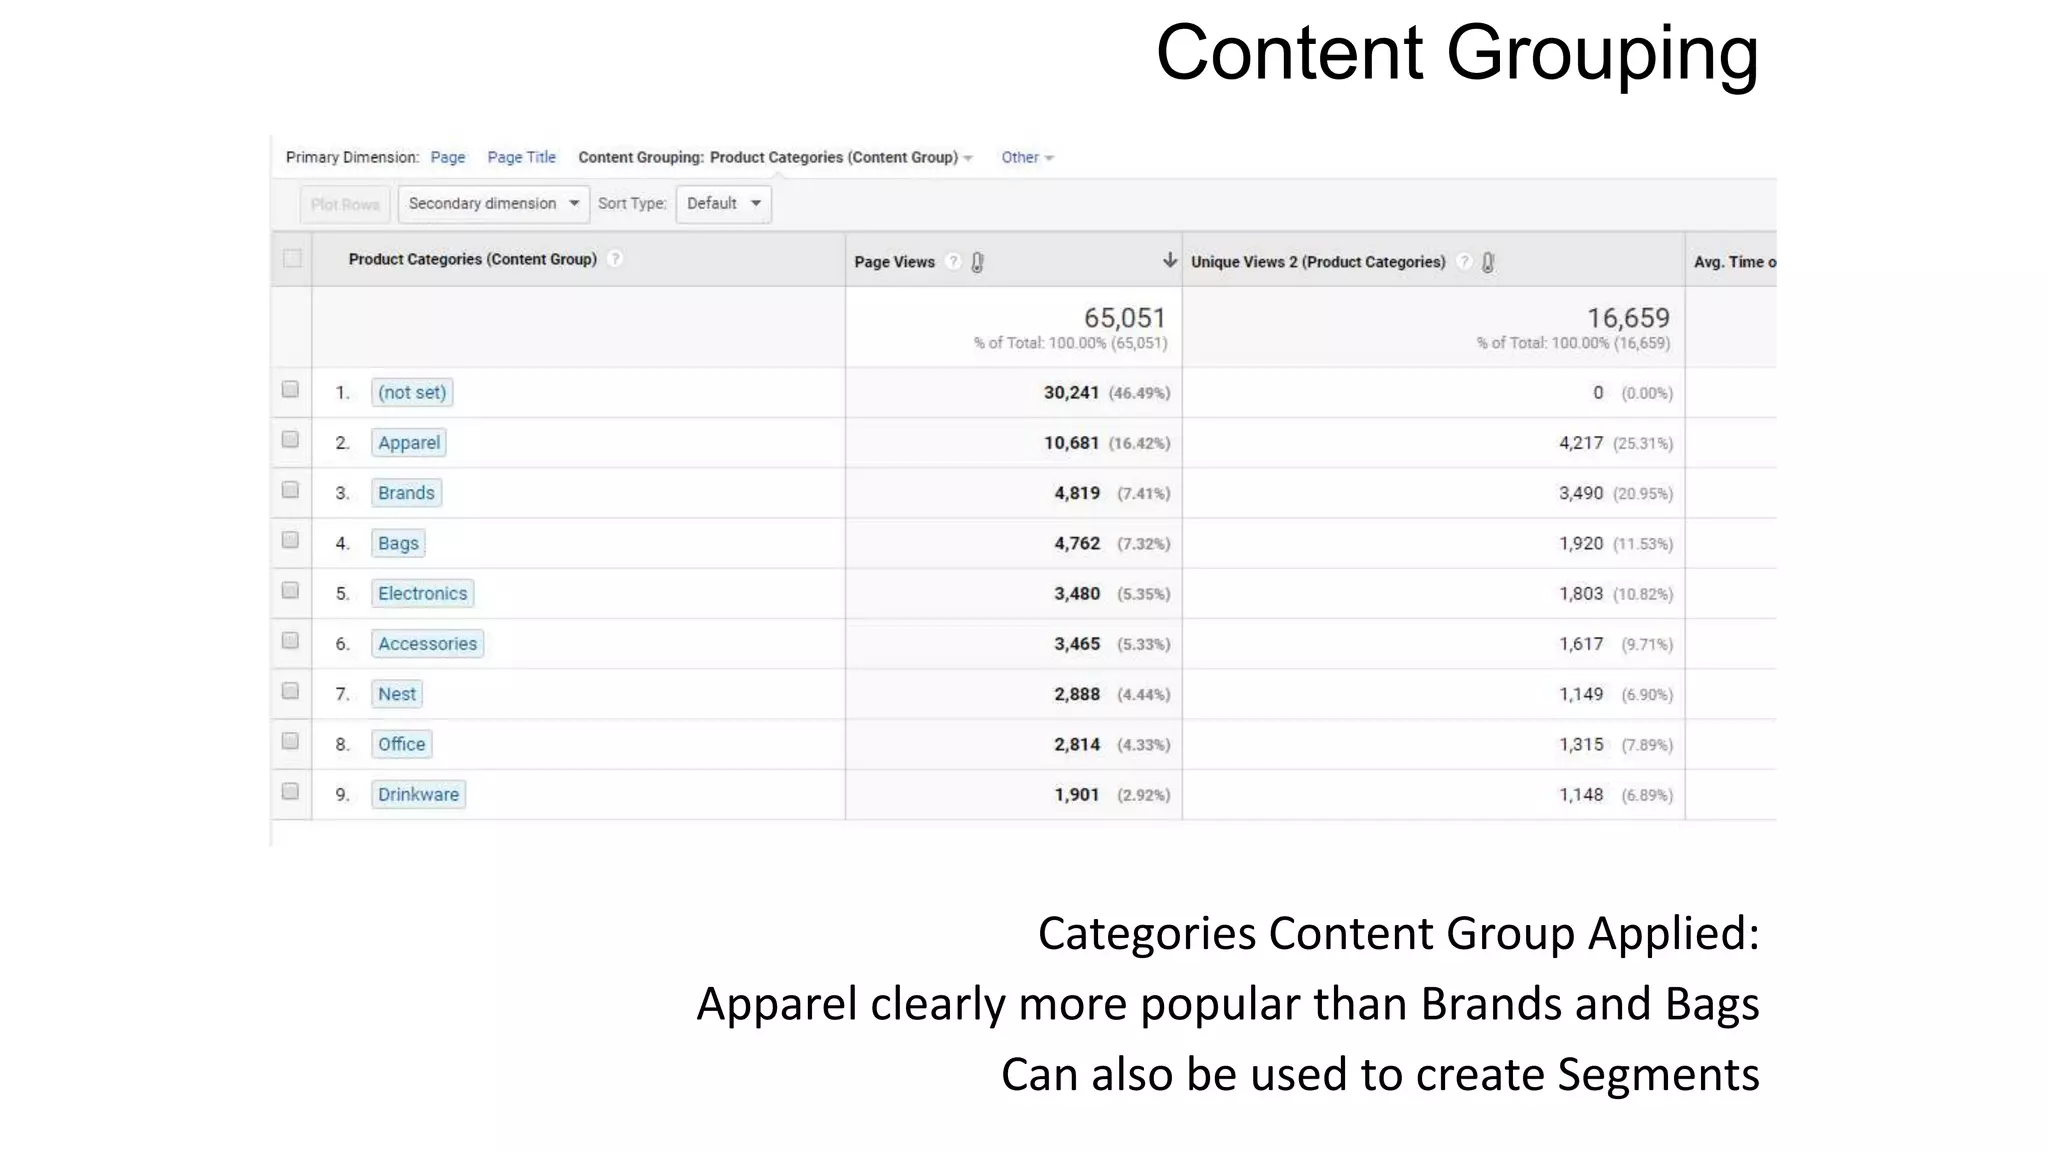Click help icon next to Unique Views 2
2048x1152 pixels.
point(1464,262)
